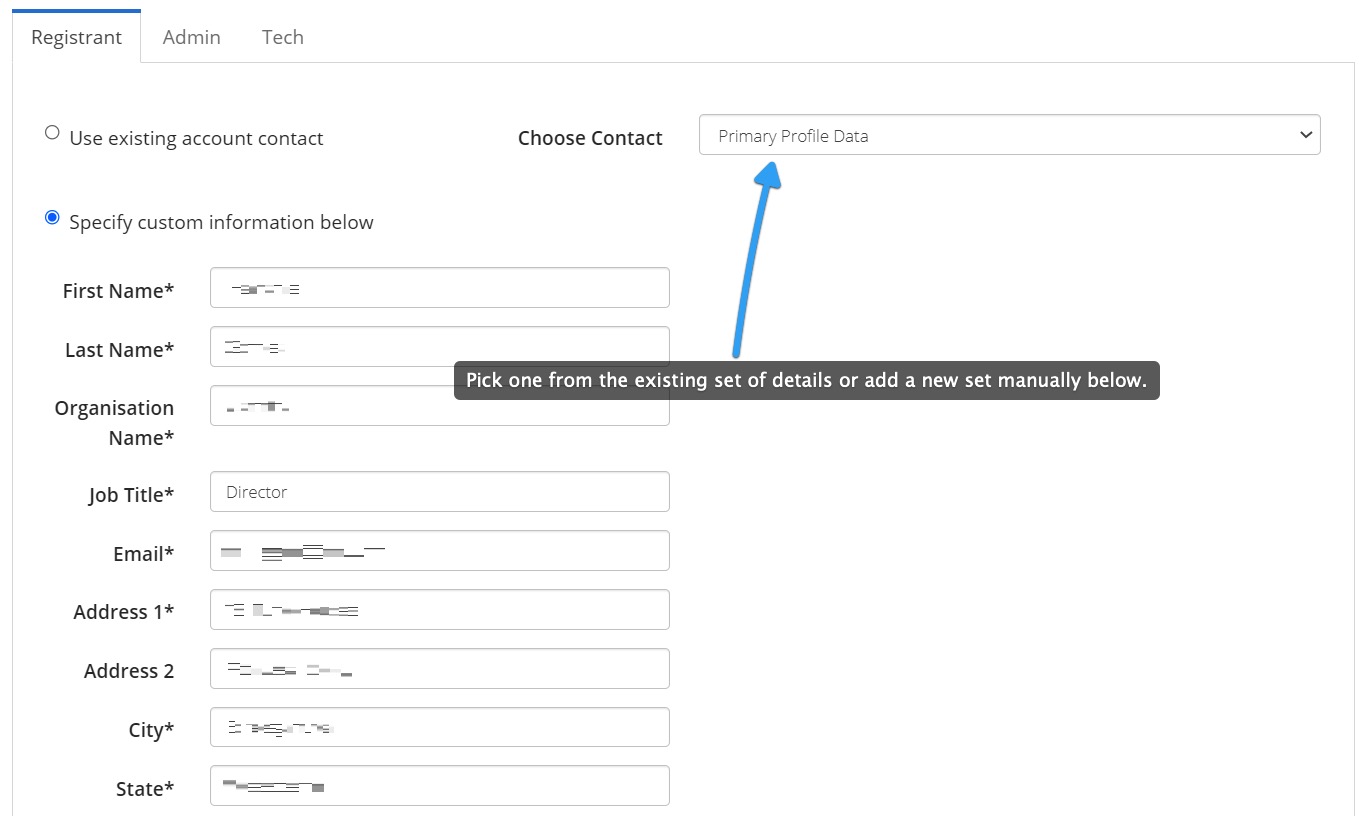Choose 'Specify custom information below' radio option
This screenshot has height=816, width=1372.
pyautogui.click(x=53, y=218)
